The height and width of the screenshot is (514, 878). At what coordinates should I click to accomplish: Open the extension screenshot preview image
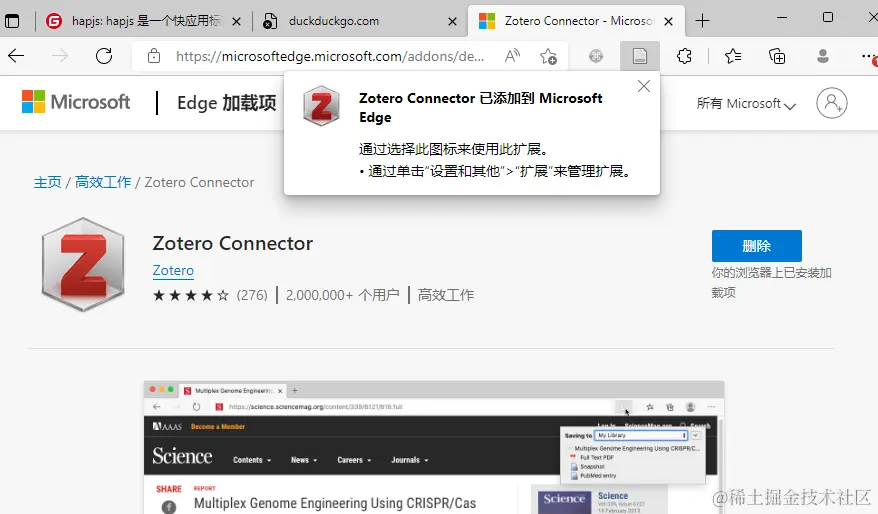[434, 447]
